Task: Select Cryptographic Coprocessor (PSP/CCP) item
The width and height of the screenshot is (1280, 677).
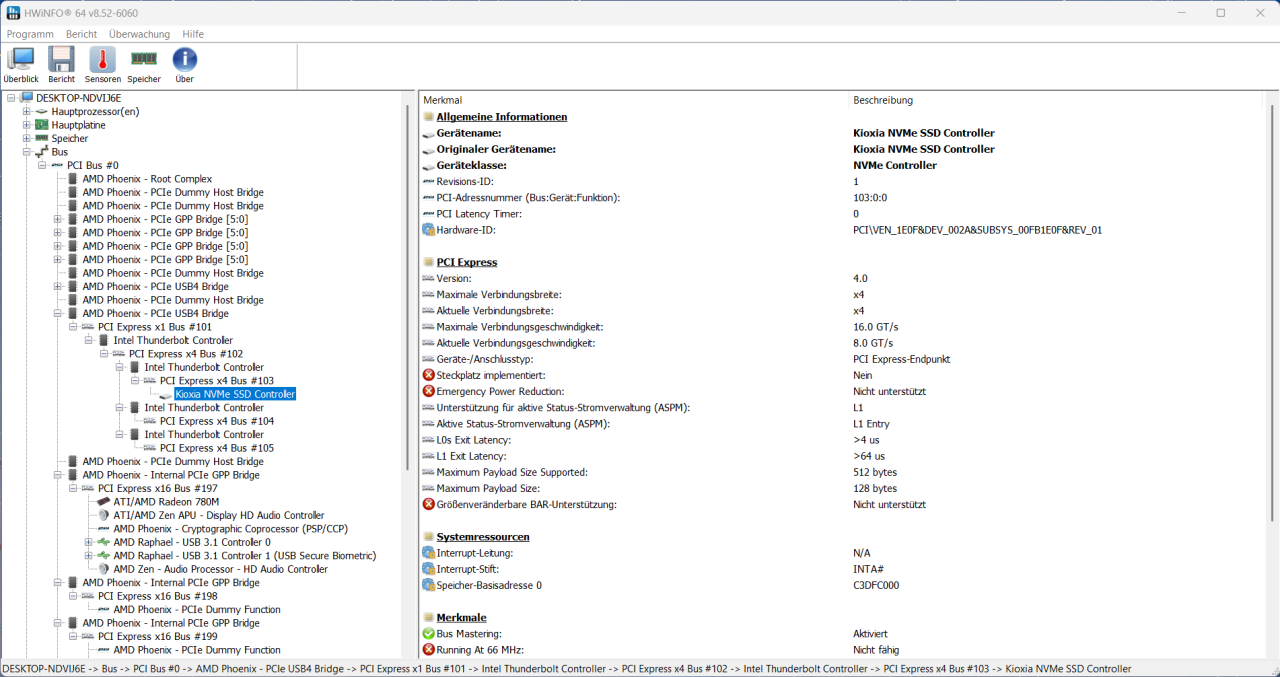Action: tap(230, 529)
